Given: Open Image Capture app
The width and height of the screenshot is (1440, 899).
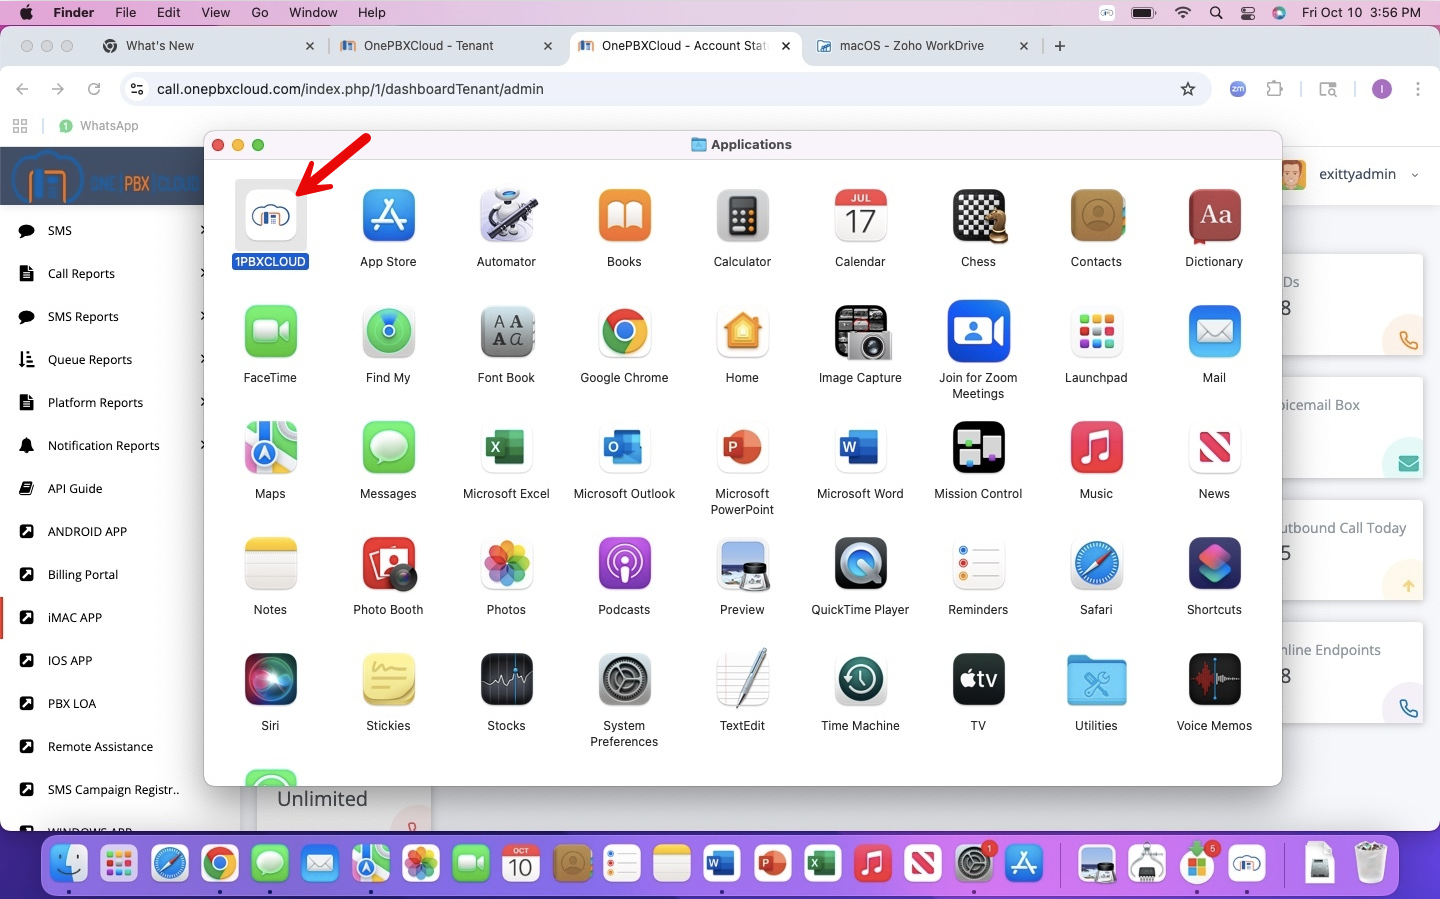Looking at the screenshot, I should point(860,332).
